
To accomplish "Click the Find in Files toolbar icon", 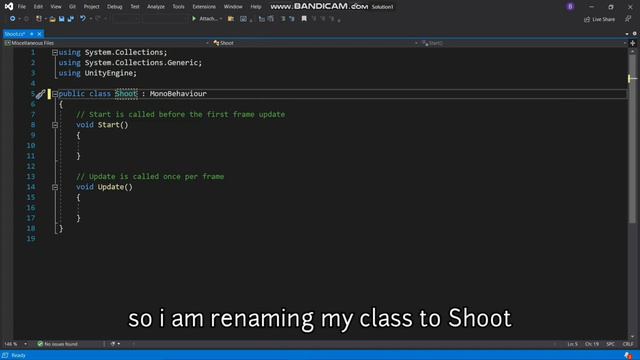I will tap(231, 19).
